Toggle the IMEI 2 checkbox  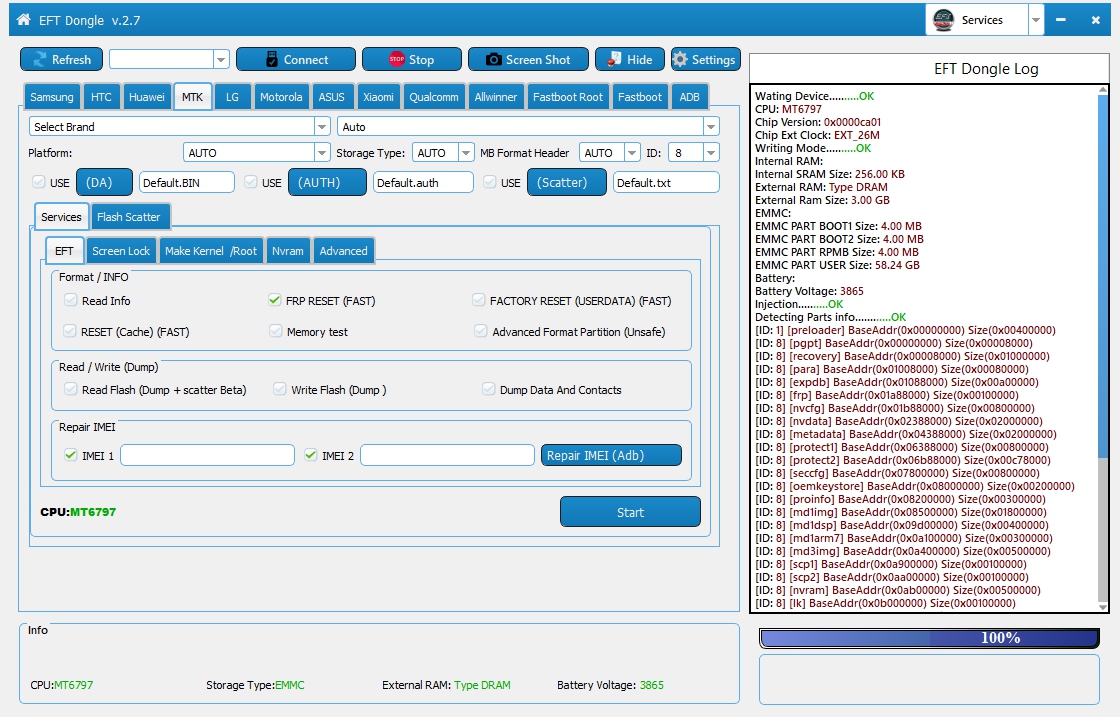click(x=311, y=455)
